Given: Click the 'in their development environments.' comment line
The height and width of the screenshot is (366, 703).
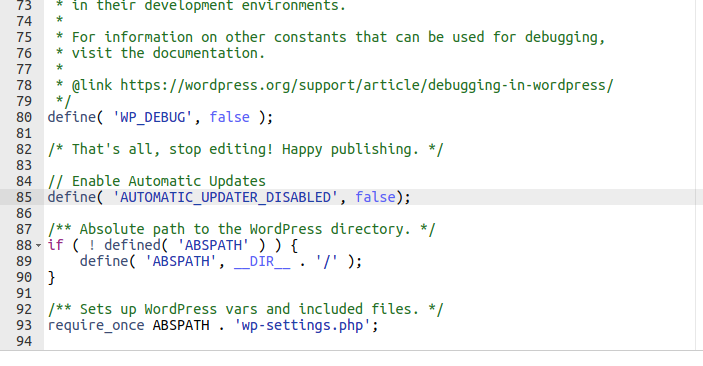Looking at the screenshot, I should [201, 6].
